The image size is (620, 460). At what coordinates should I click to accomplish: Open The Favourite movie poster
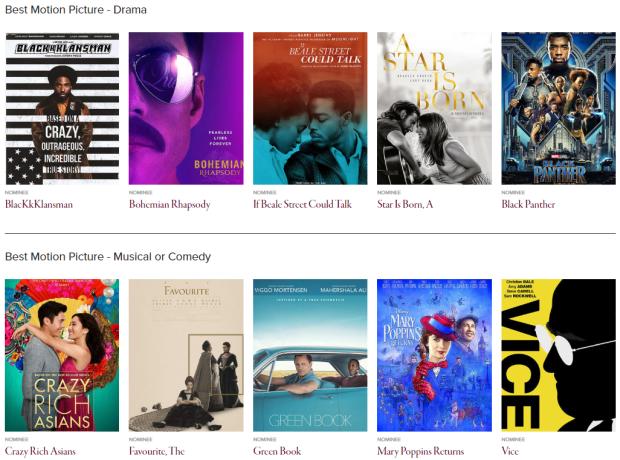[x=186, y=355]
